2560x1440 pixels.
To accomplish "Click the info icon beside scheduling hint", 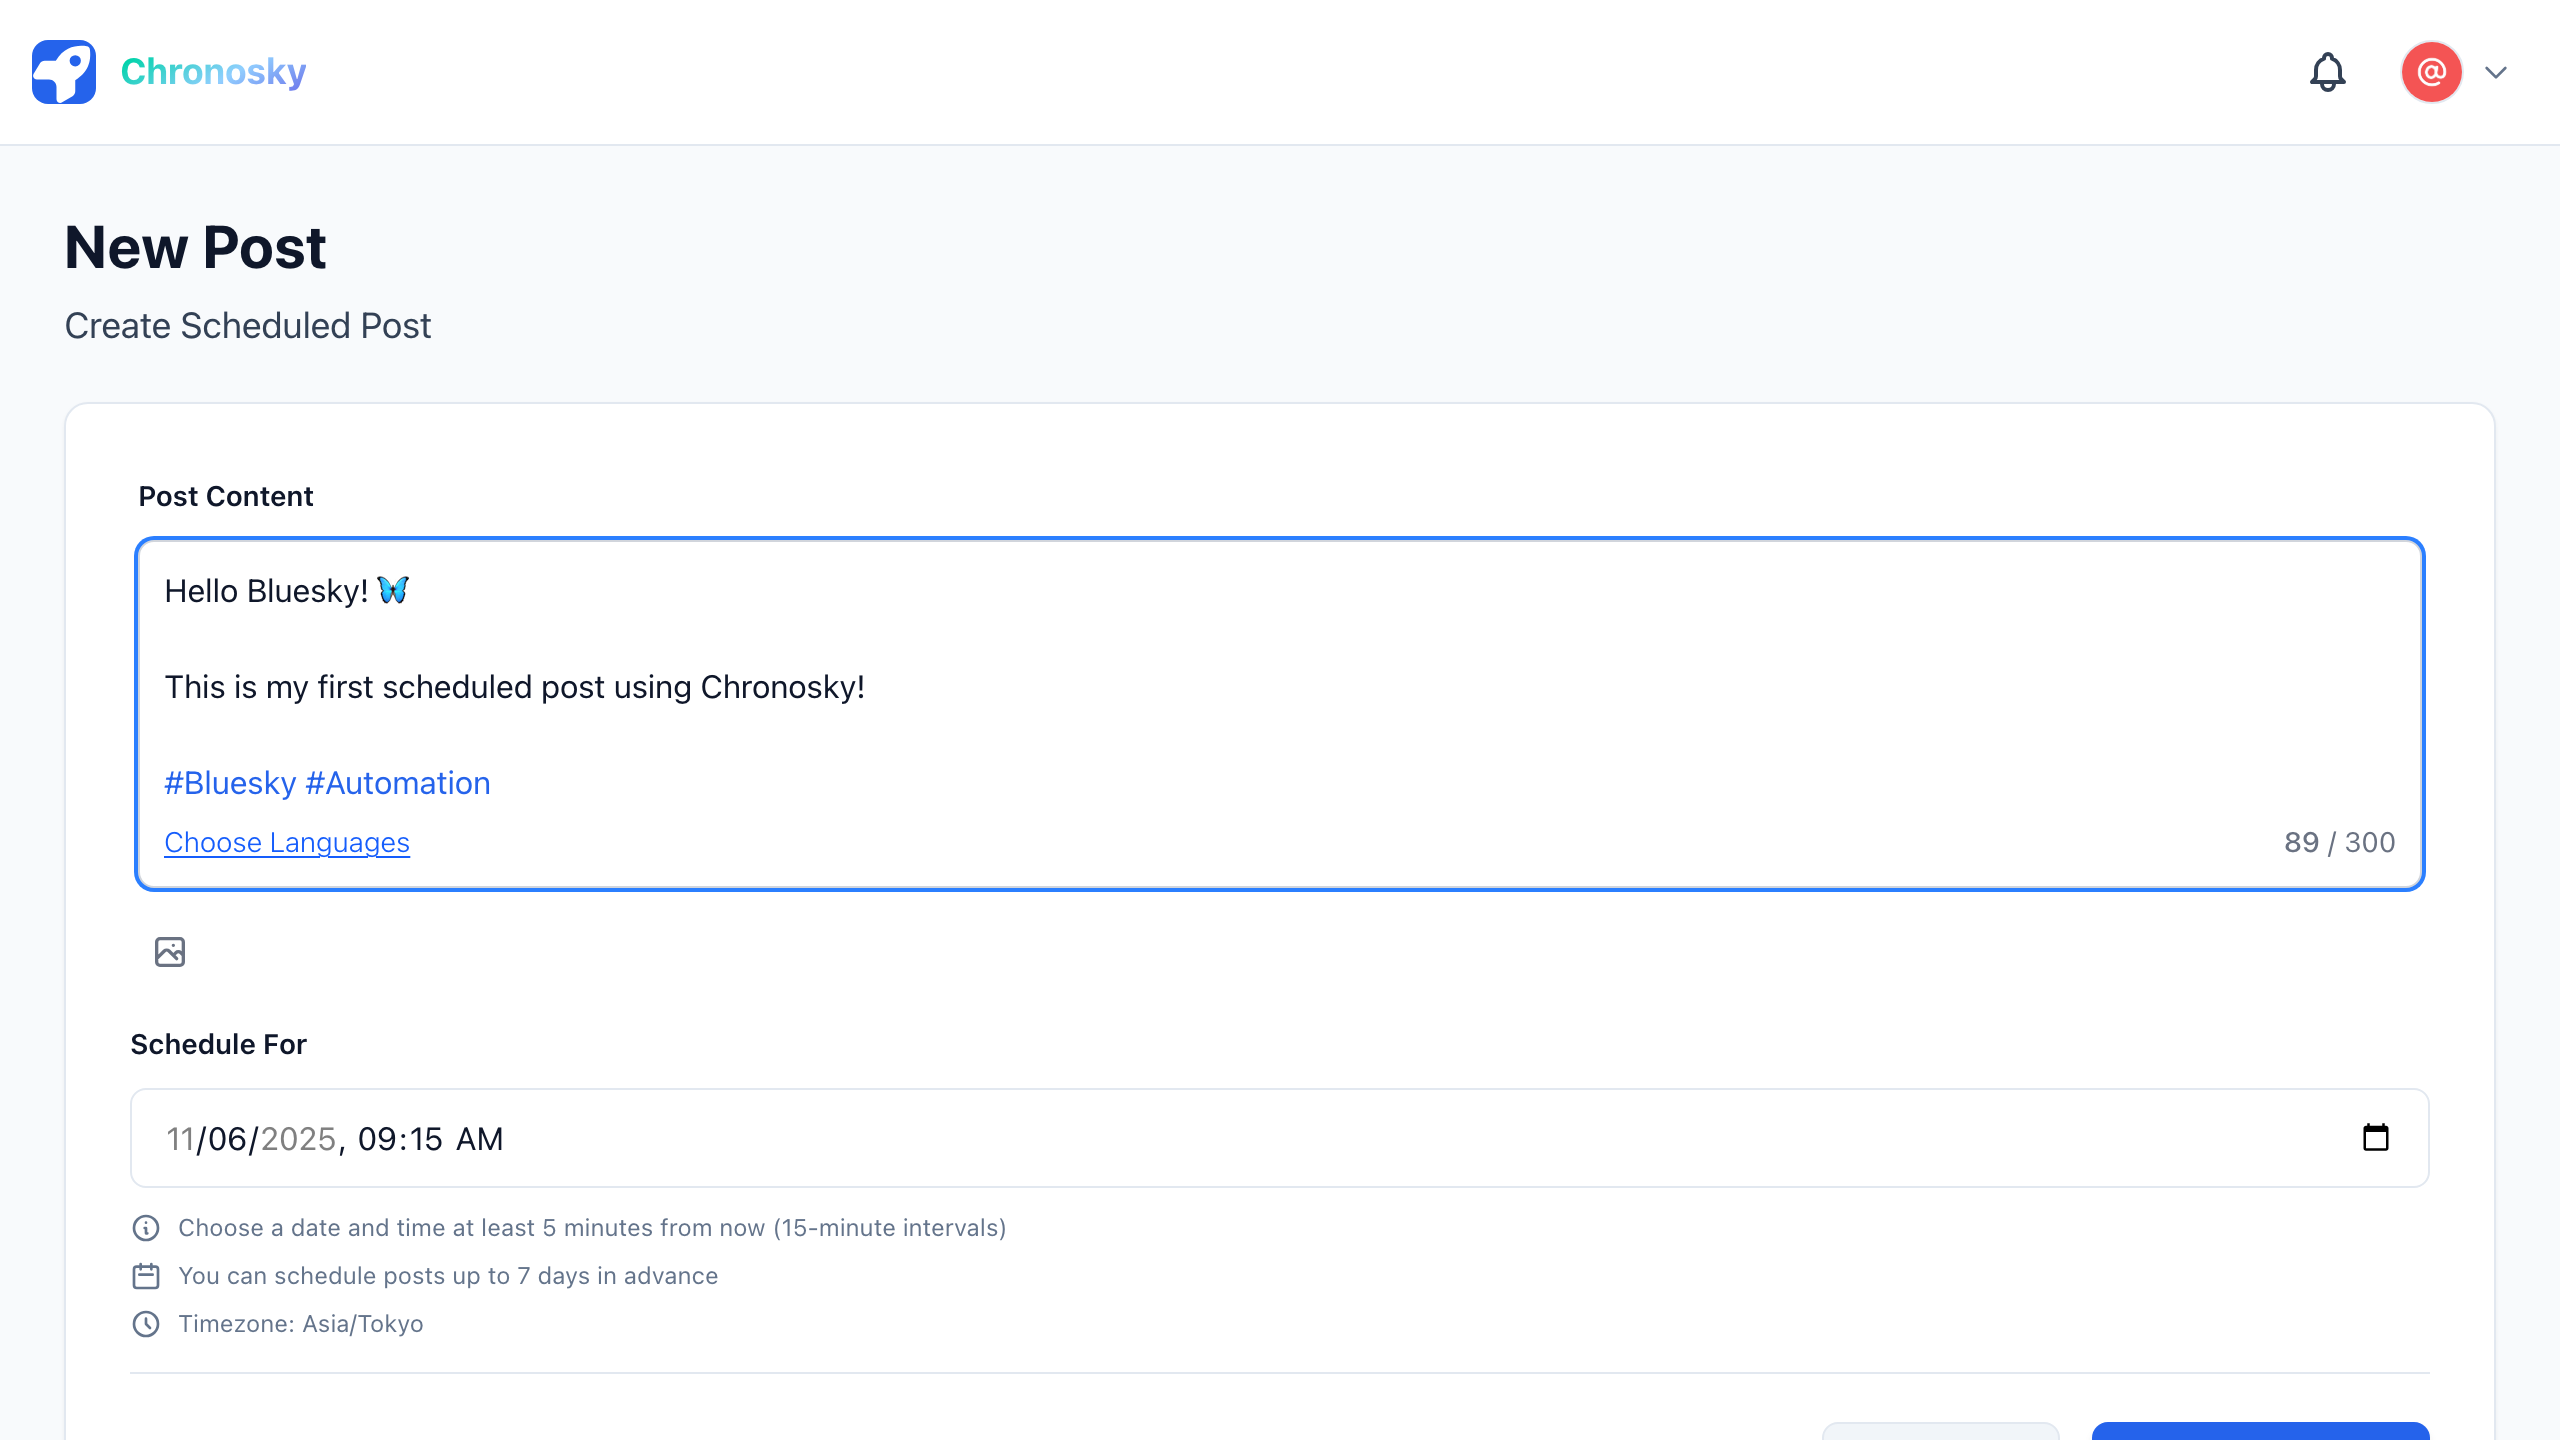I will (146, 1228).
